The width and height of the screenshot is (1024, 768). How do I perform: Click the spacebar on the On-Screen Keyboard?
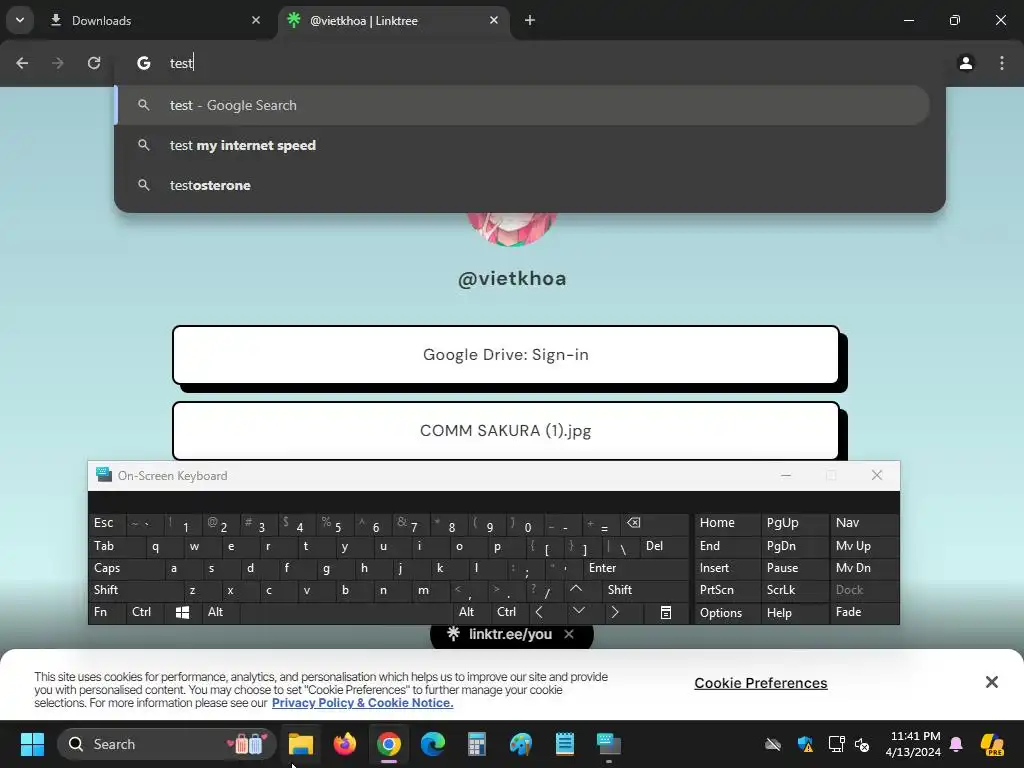click(x=347, y=613)
